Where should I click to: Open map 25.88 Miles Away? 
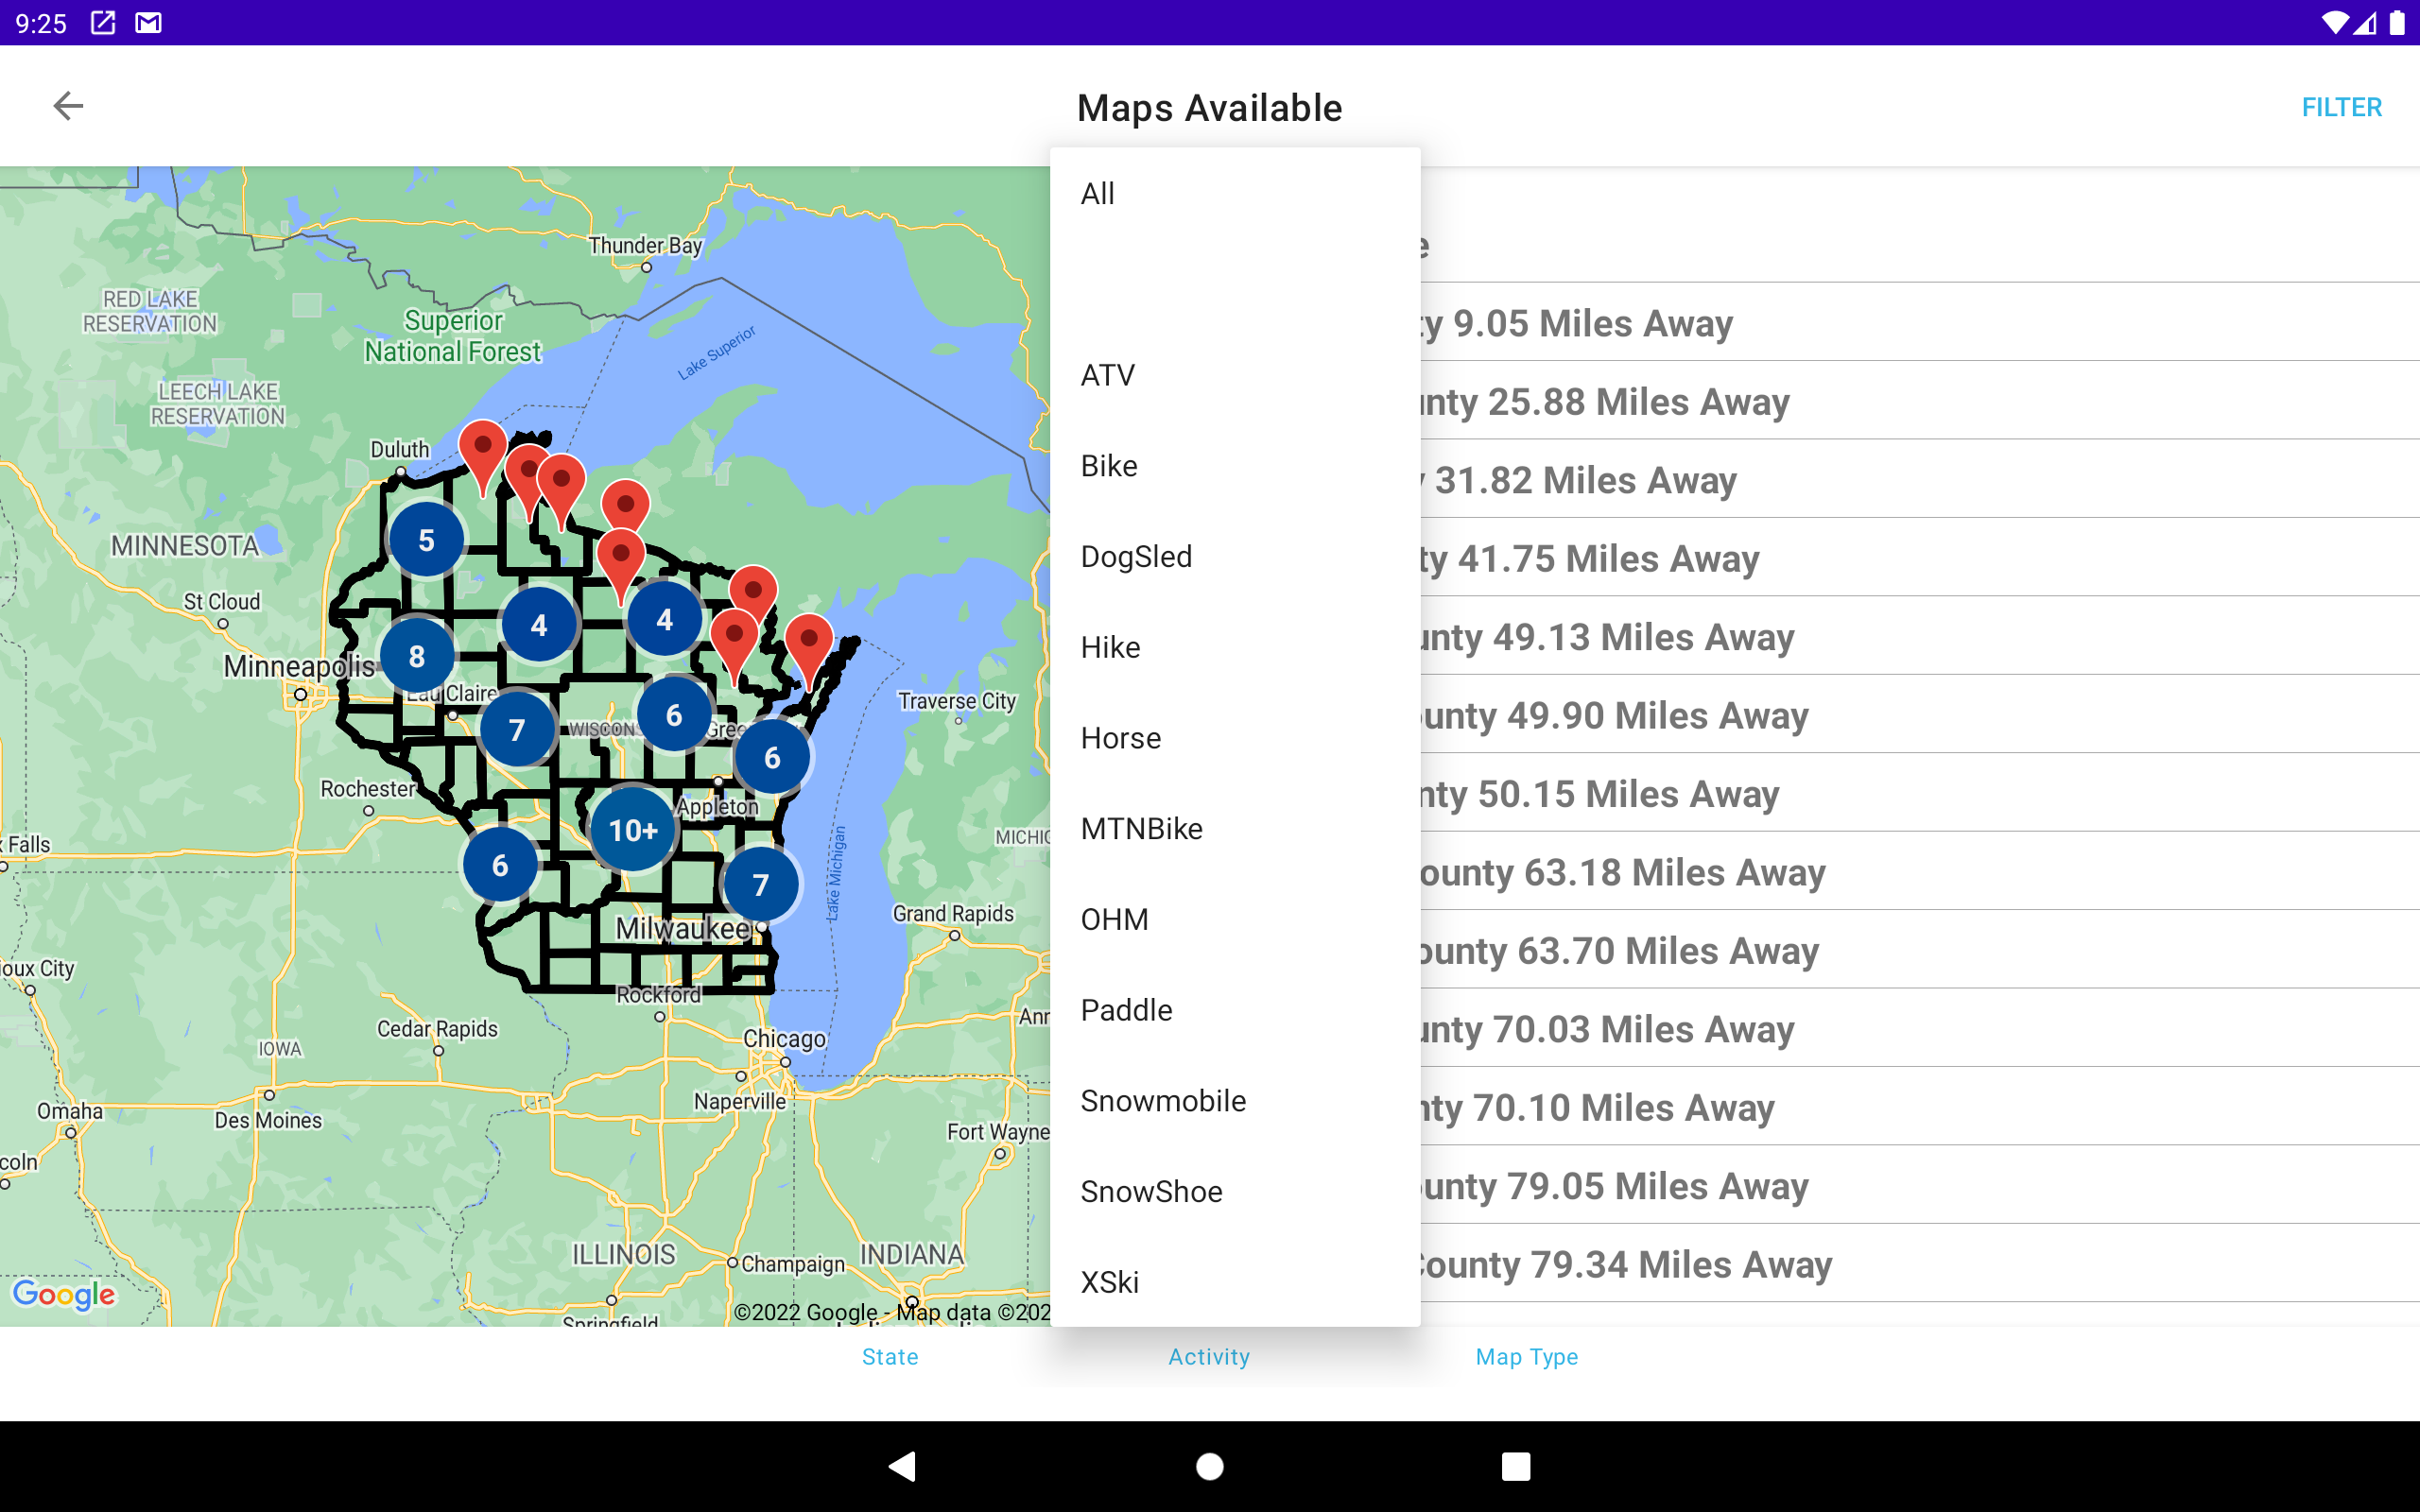(x=1920, y=401)
